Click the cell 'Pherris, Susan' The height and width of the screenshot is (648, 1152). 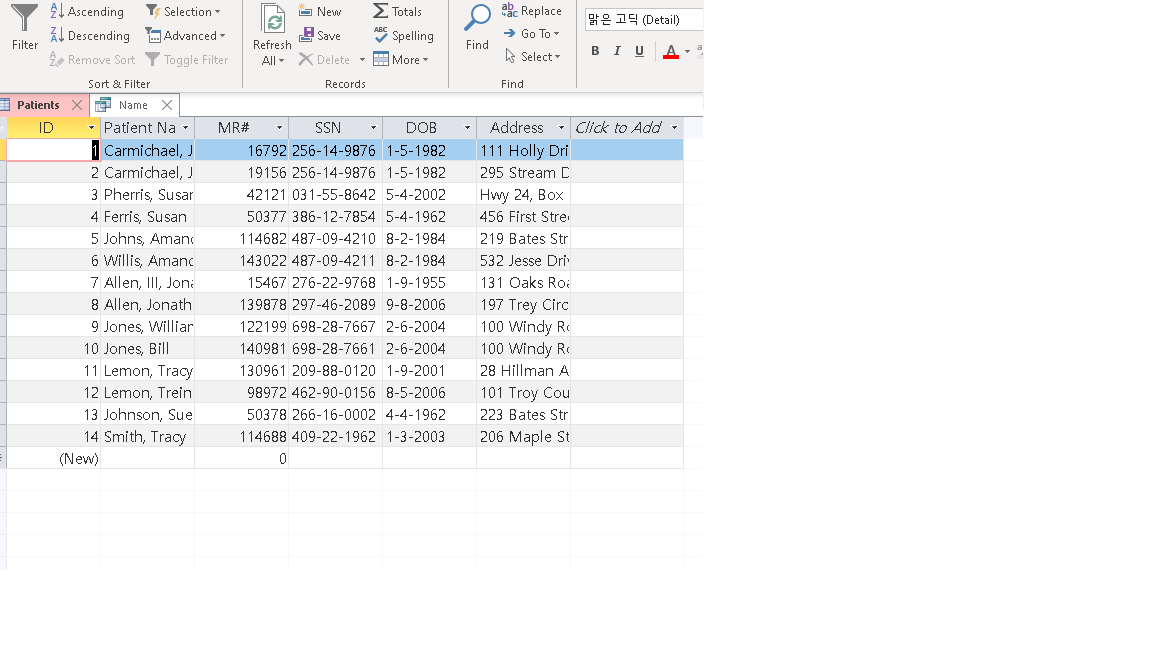148,195
